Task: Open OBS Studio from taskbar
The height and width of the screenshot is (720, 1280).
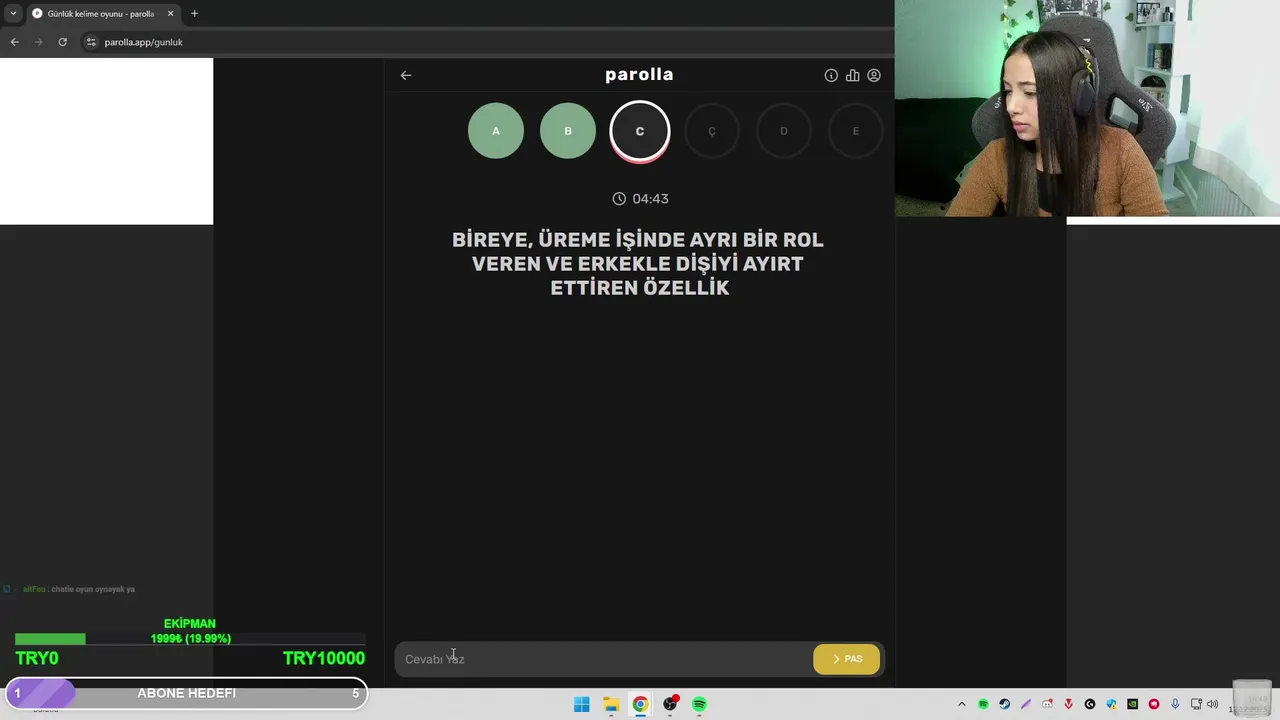Action: [x=670, y=705]
